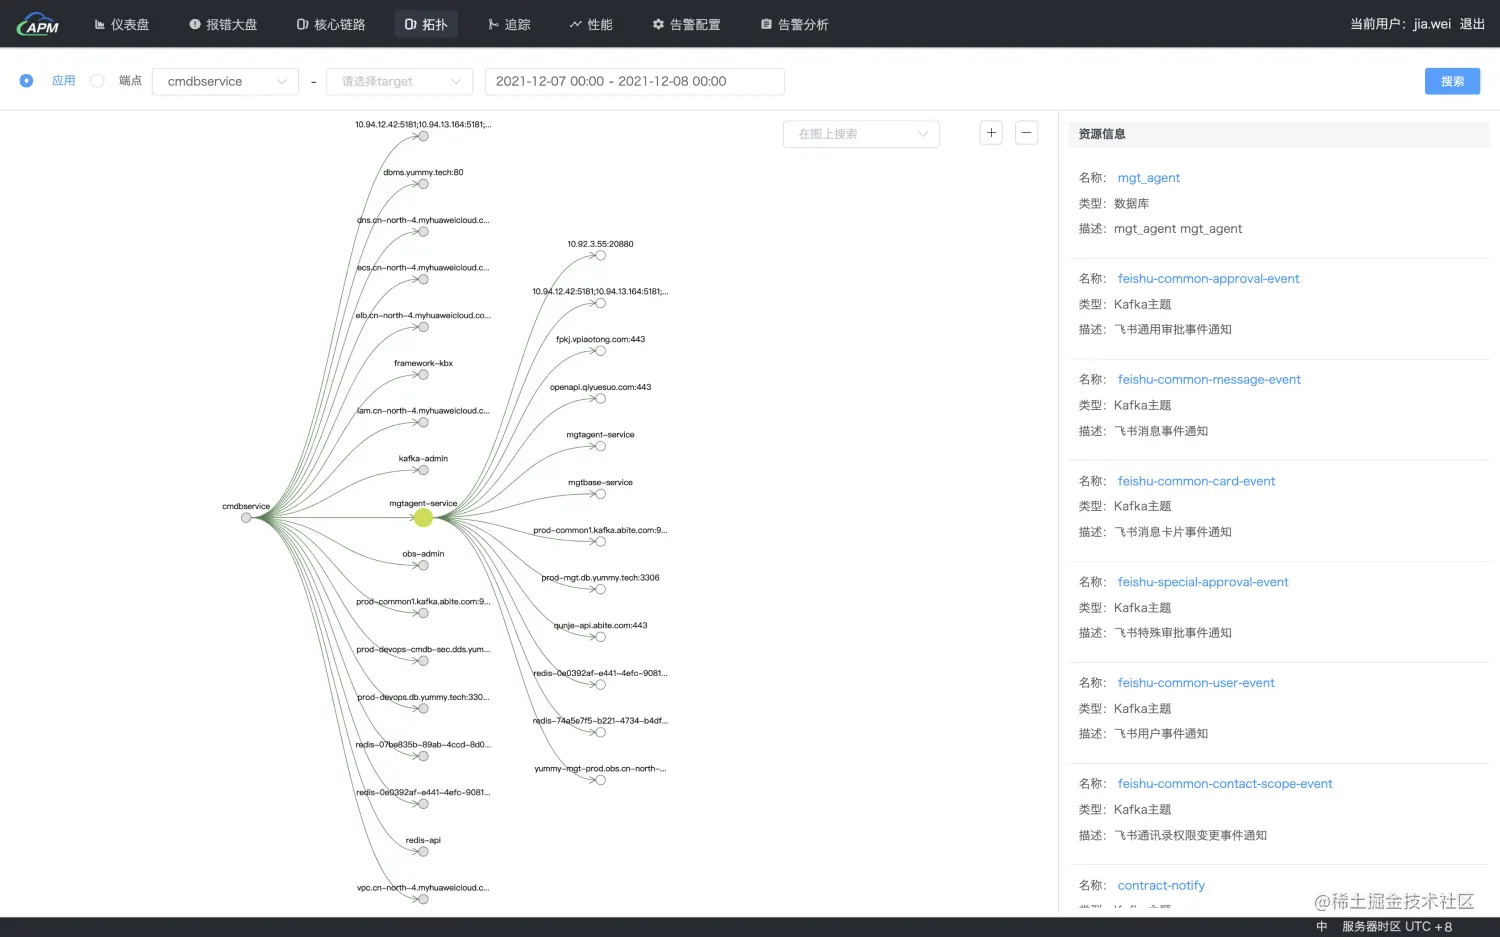Click the prod-devops-cmdb-sec.dds.yum node
This screenshot has height=937, width=1500.
click(423, 661)
